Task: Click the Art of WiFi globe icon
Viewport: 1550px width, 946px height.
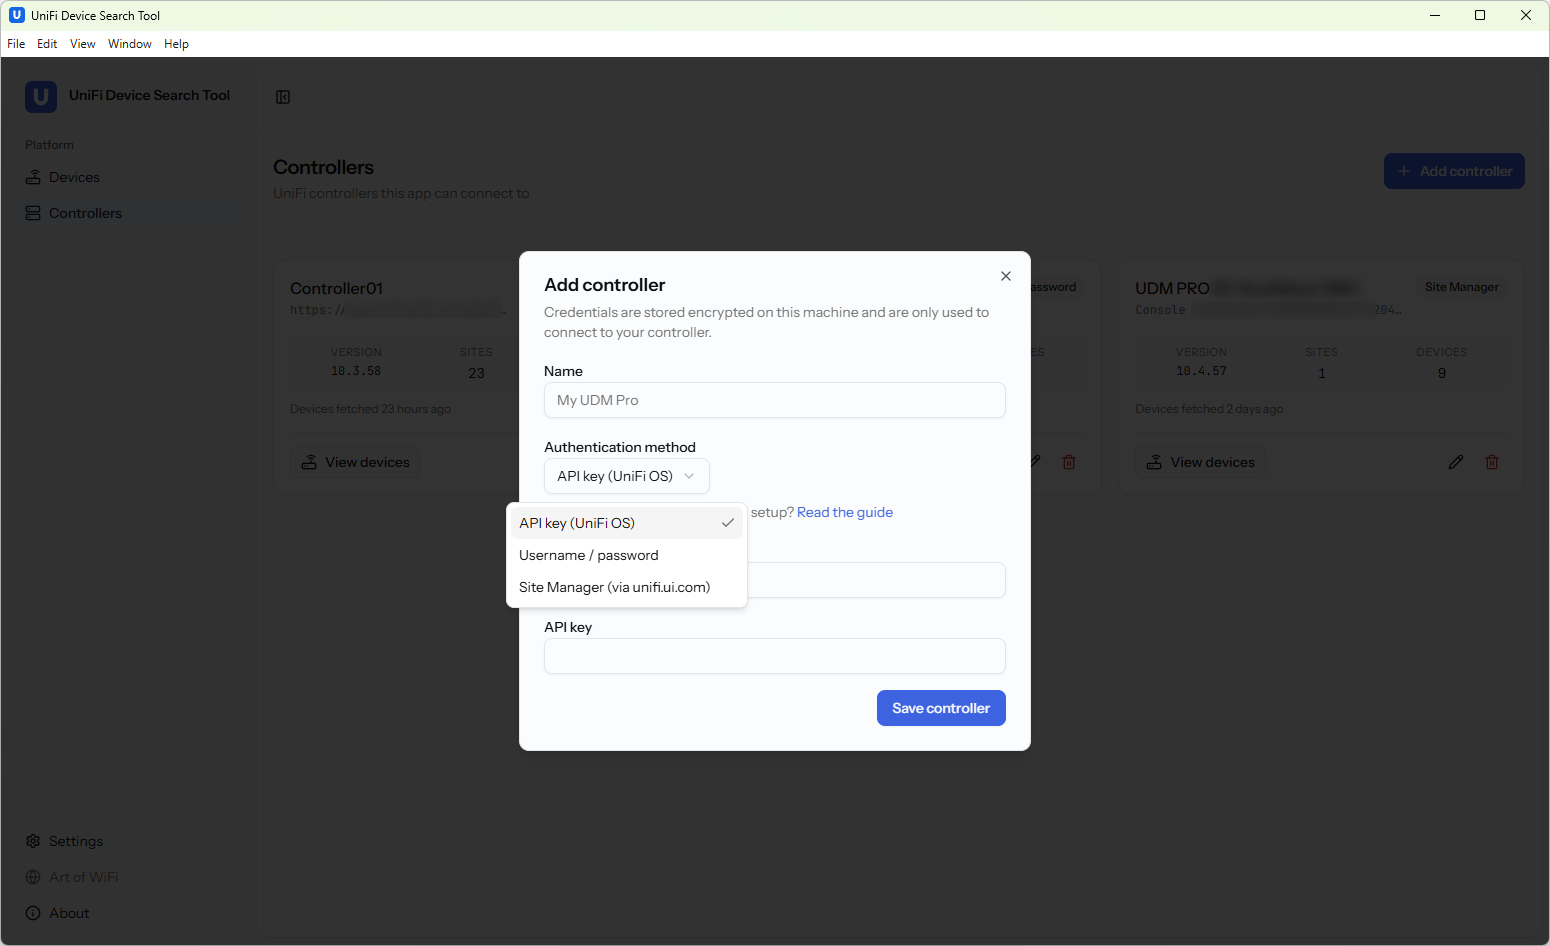Action: [33, 877]
